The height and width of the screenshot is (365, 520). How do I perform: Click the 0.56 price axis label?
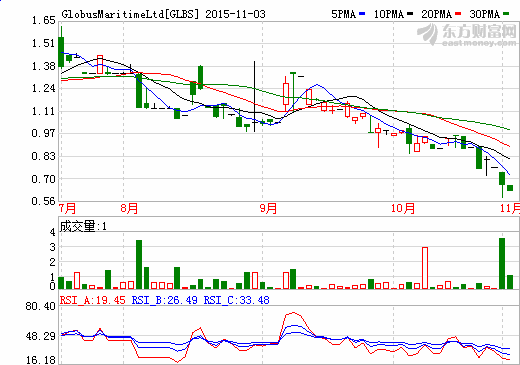coord(43,201)
